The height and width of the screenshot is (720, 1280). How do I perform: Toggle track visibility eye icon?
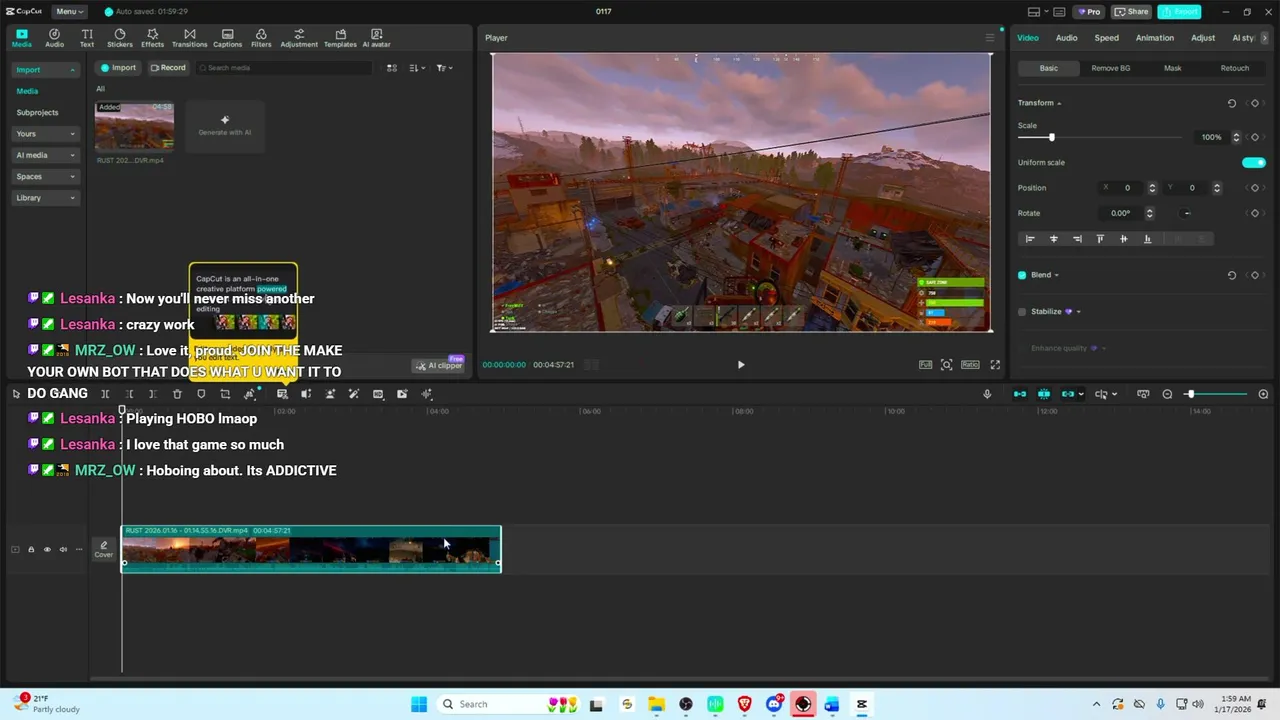(46, 549)
